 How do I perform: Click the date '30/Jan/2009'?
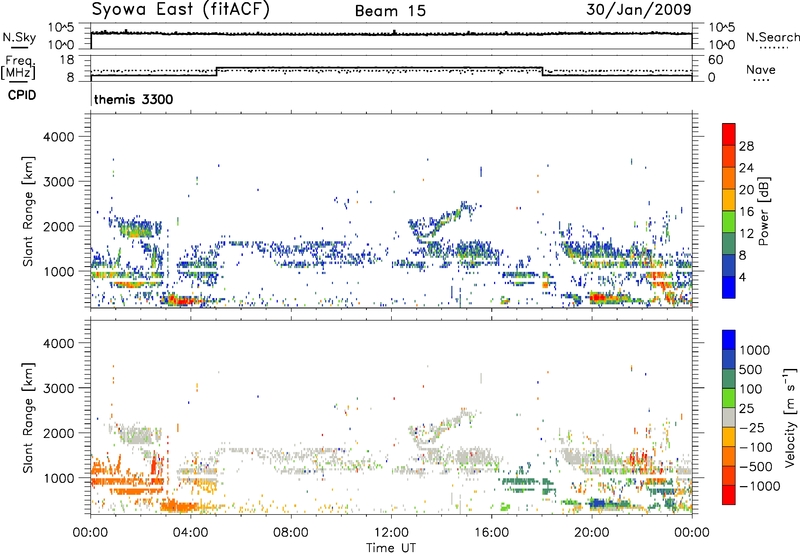pos(639,9)
